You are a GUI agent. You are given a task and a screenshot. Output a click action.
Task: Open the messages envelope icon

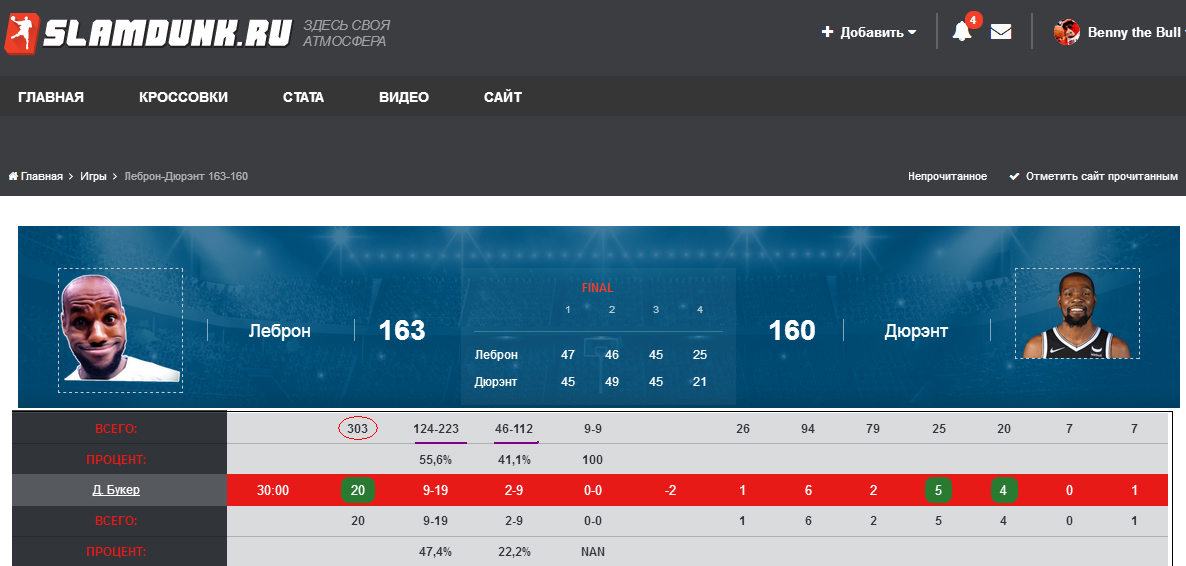click(x=1001, y=31)
